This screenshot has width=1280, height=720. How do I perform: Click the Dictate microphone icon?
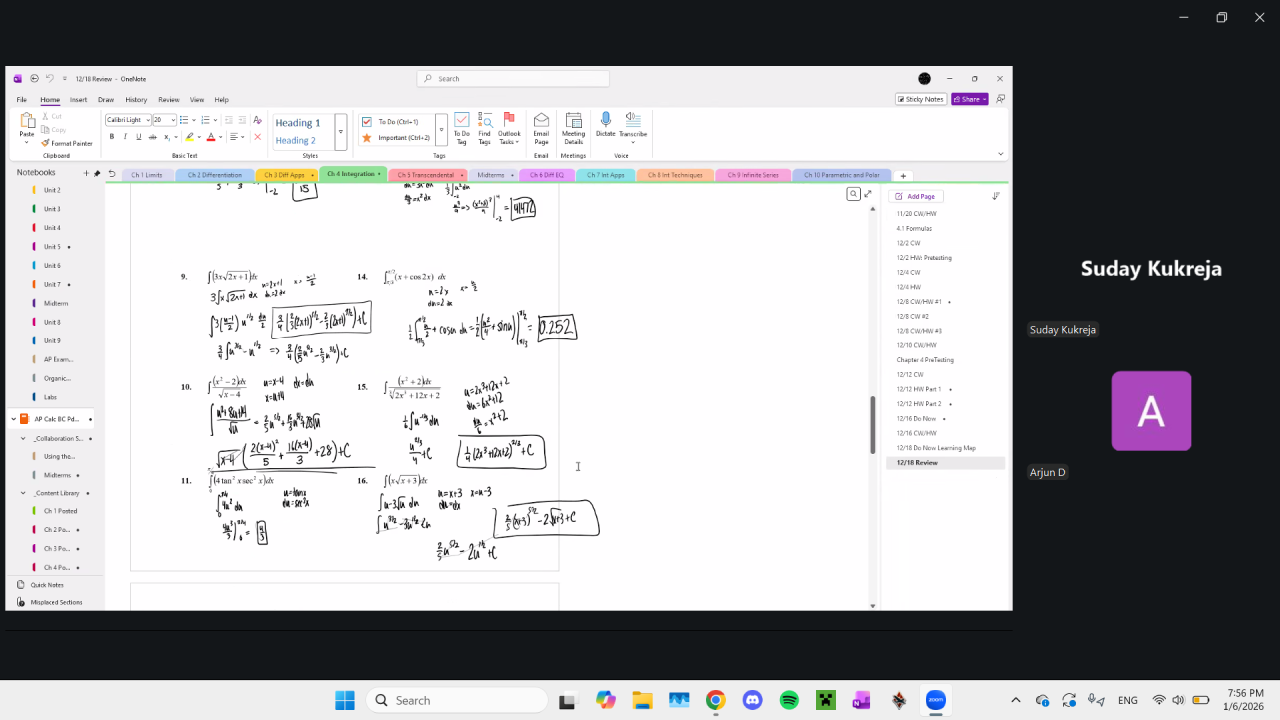click(x=605, y=120)
